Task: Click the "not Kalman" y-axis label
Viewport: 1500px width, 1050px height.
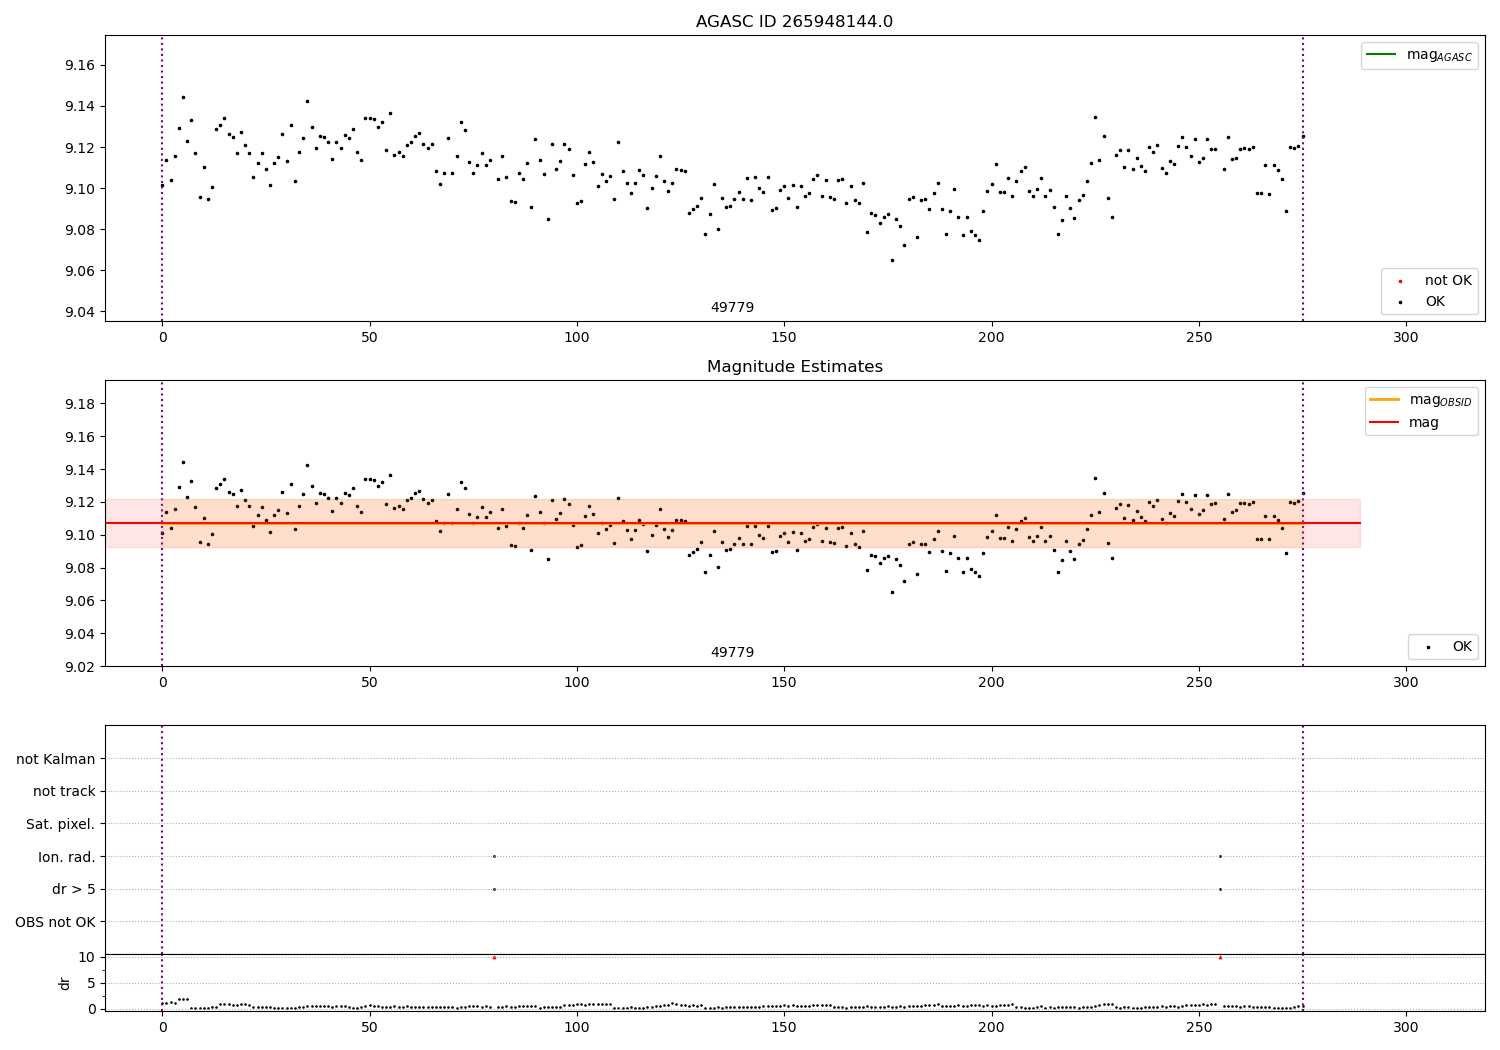Action: pyautogui.click(x=56, y=759)
